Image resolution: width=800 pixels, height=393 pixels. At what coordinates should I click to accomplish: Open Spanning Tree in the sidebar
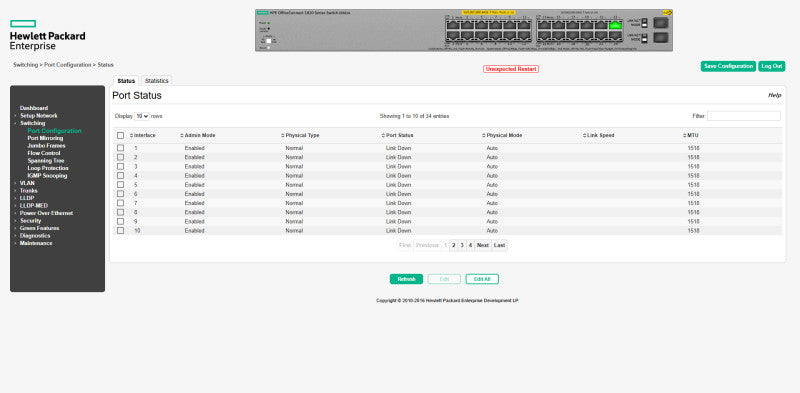pos(46,161)
